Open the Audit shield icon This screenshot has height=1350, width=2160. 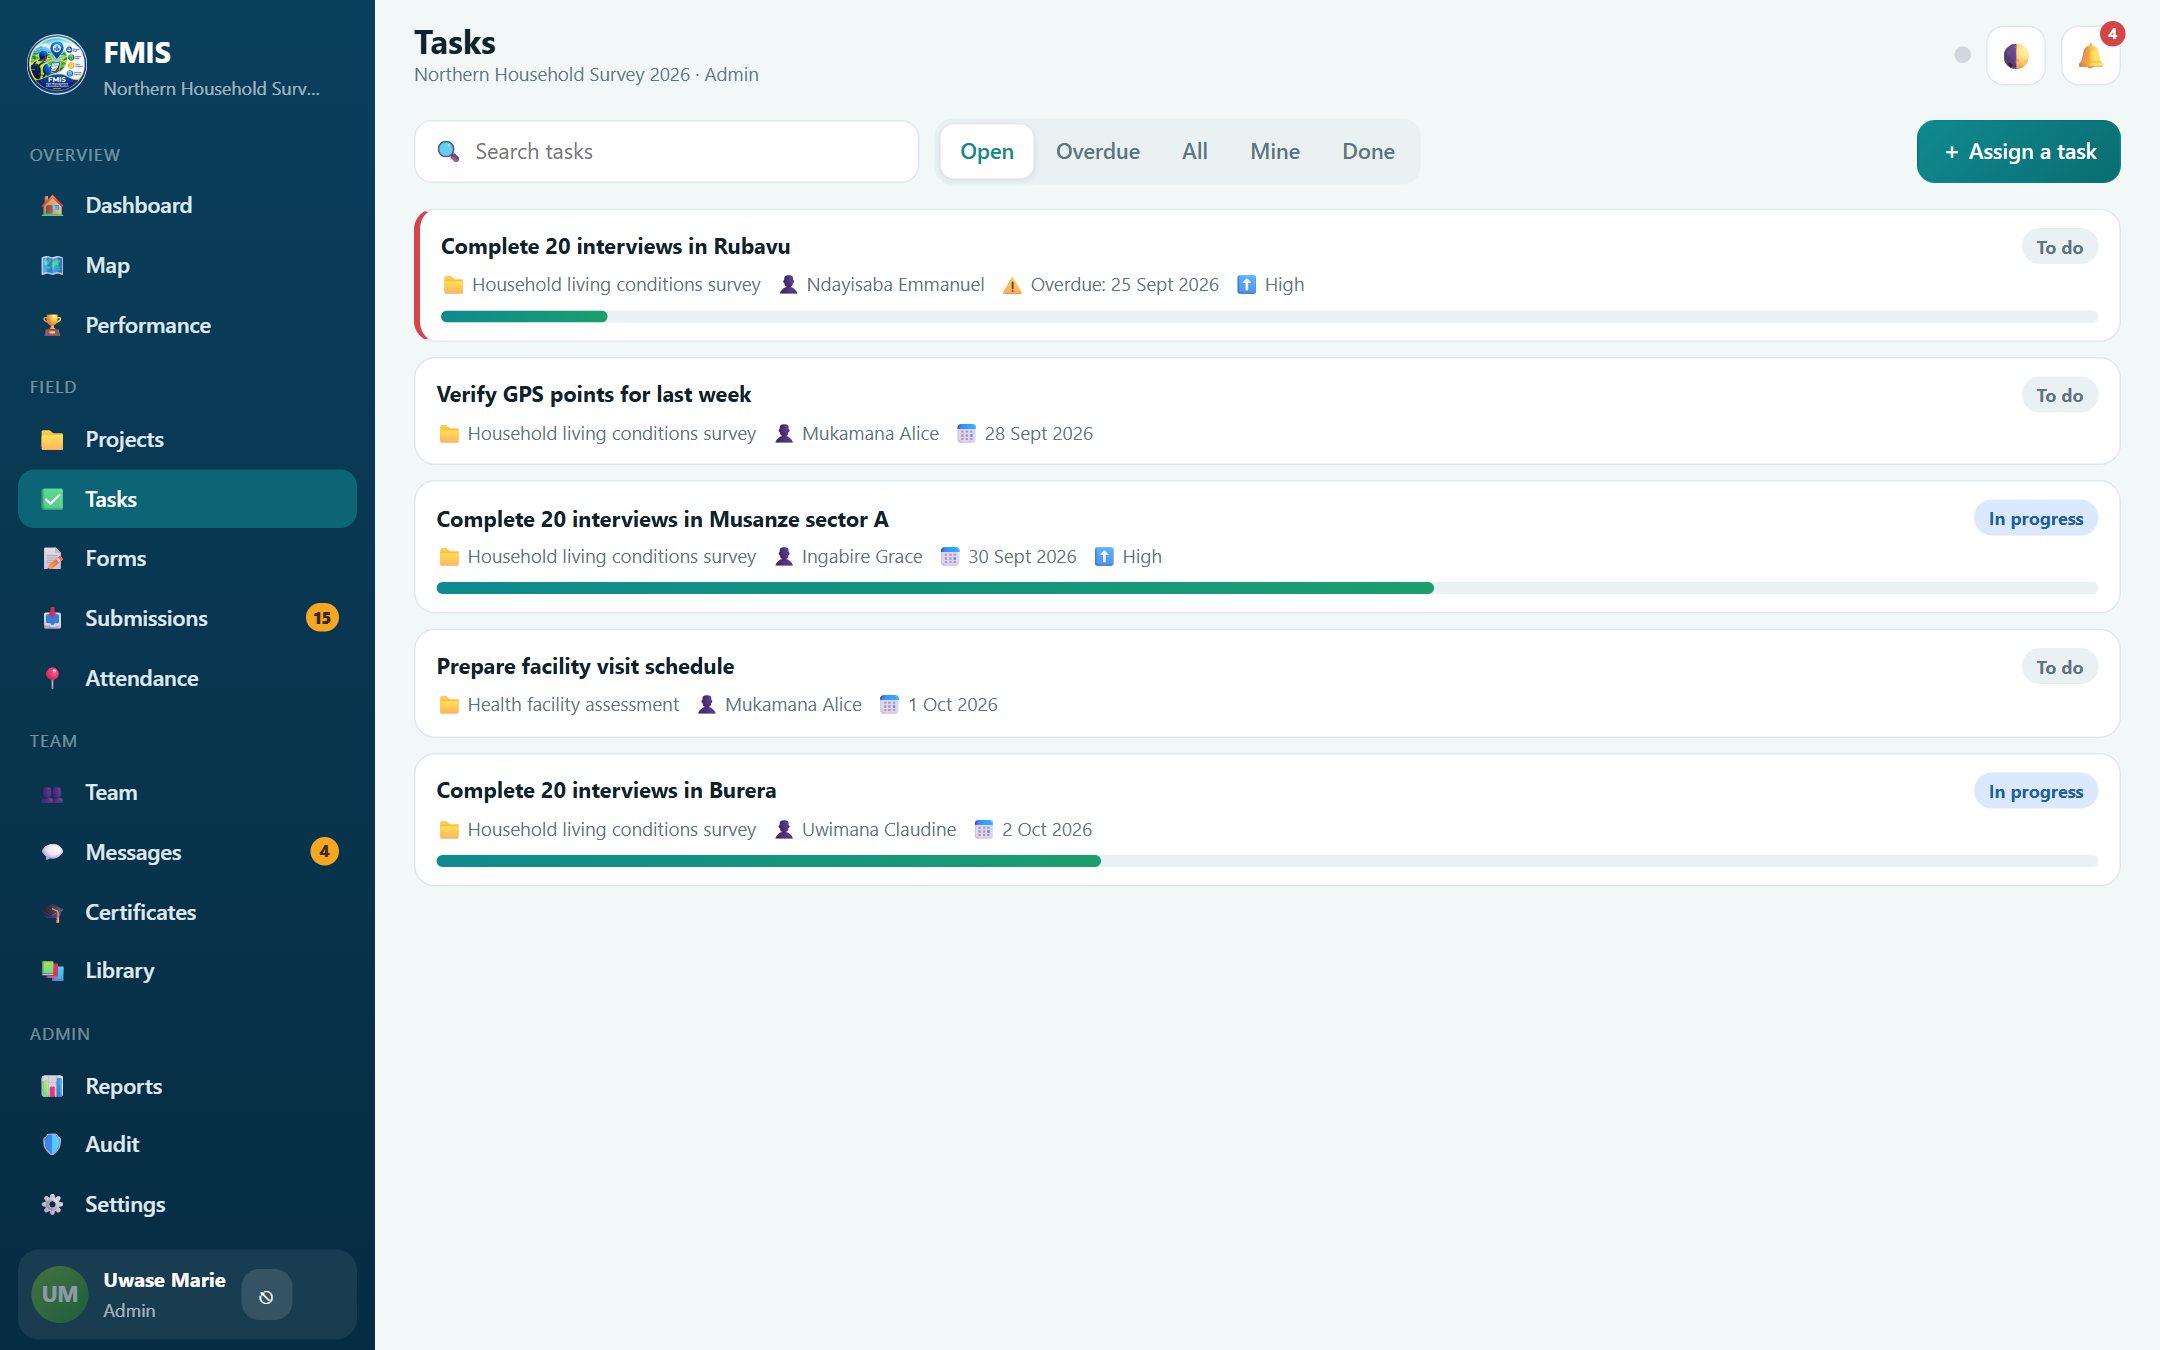click(52, 1144)
